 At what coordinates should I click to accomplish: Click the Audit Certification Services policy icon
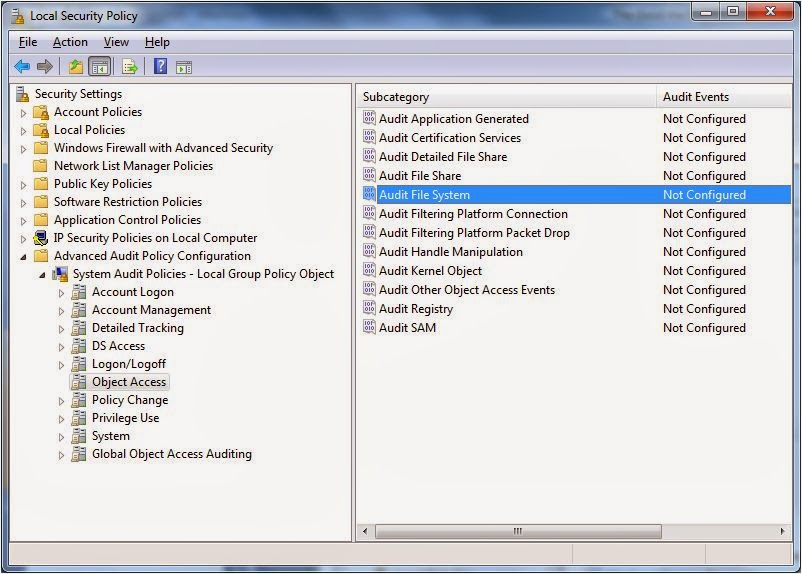(x=369, y=137)
